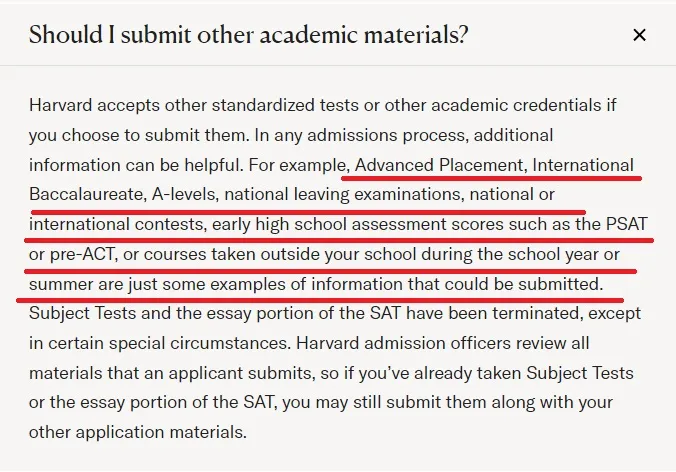Click the X icon beside the heading
The height and width of the screenshot is (472, 676).
point(640,36)
